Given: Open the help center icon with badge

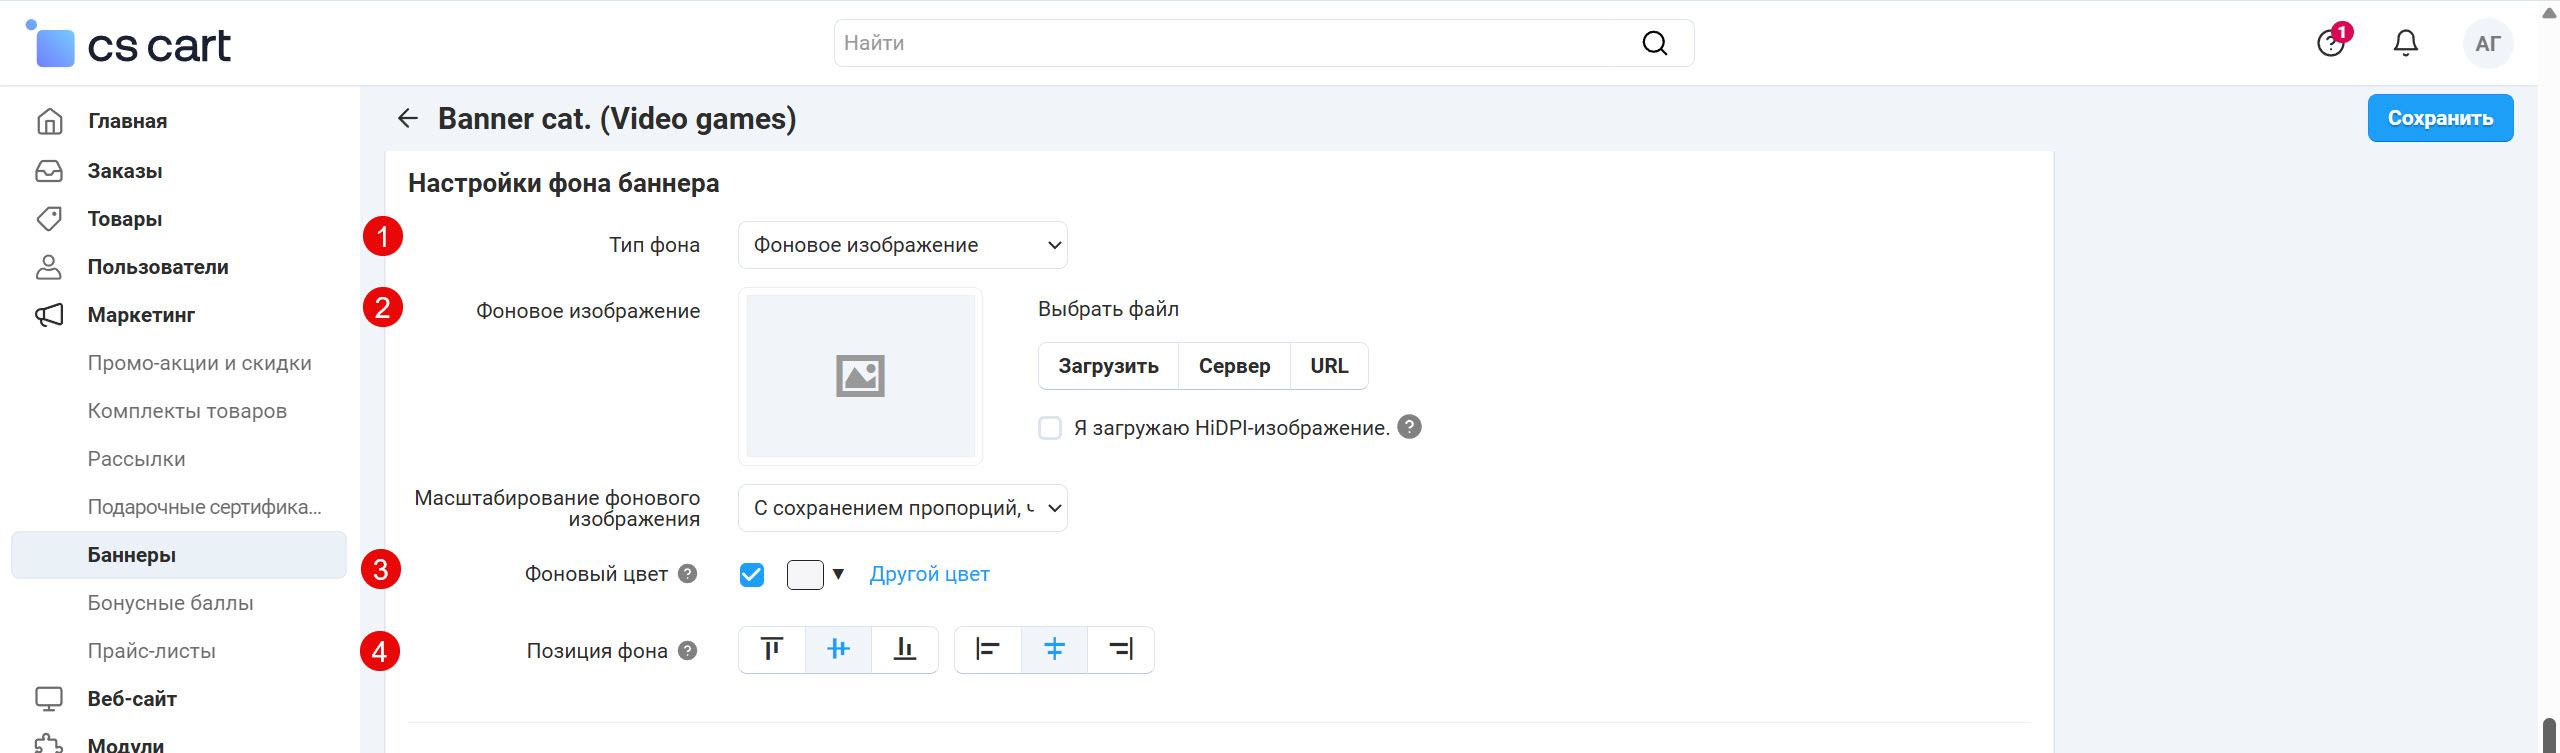Looking at the screenshot, I should (2332, 43).
